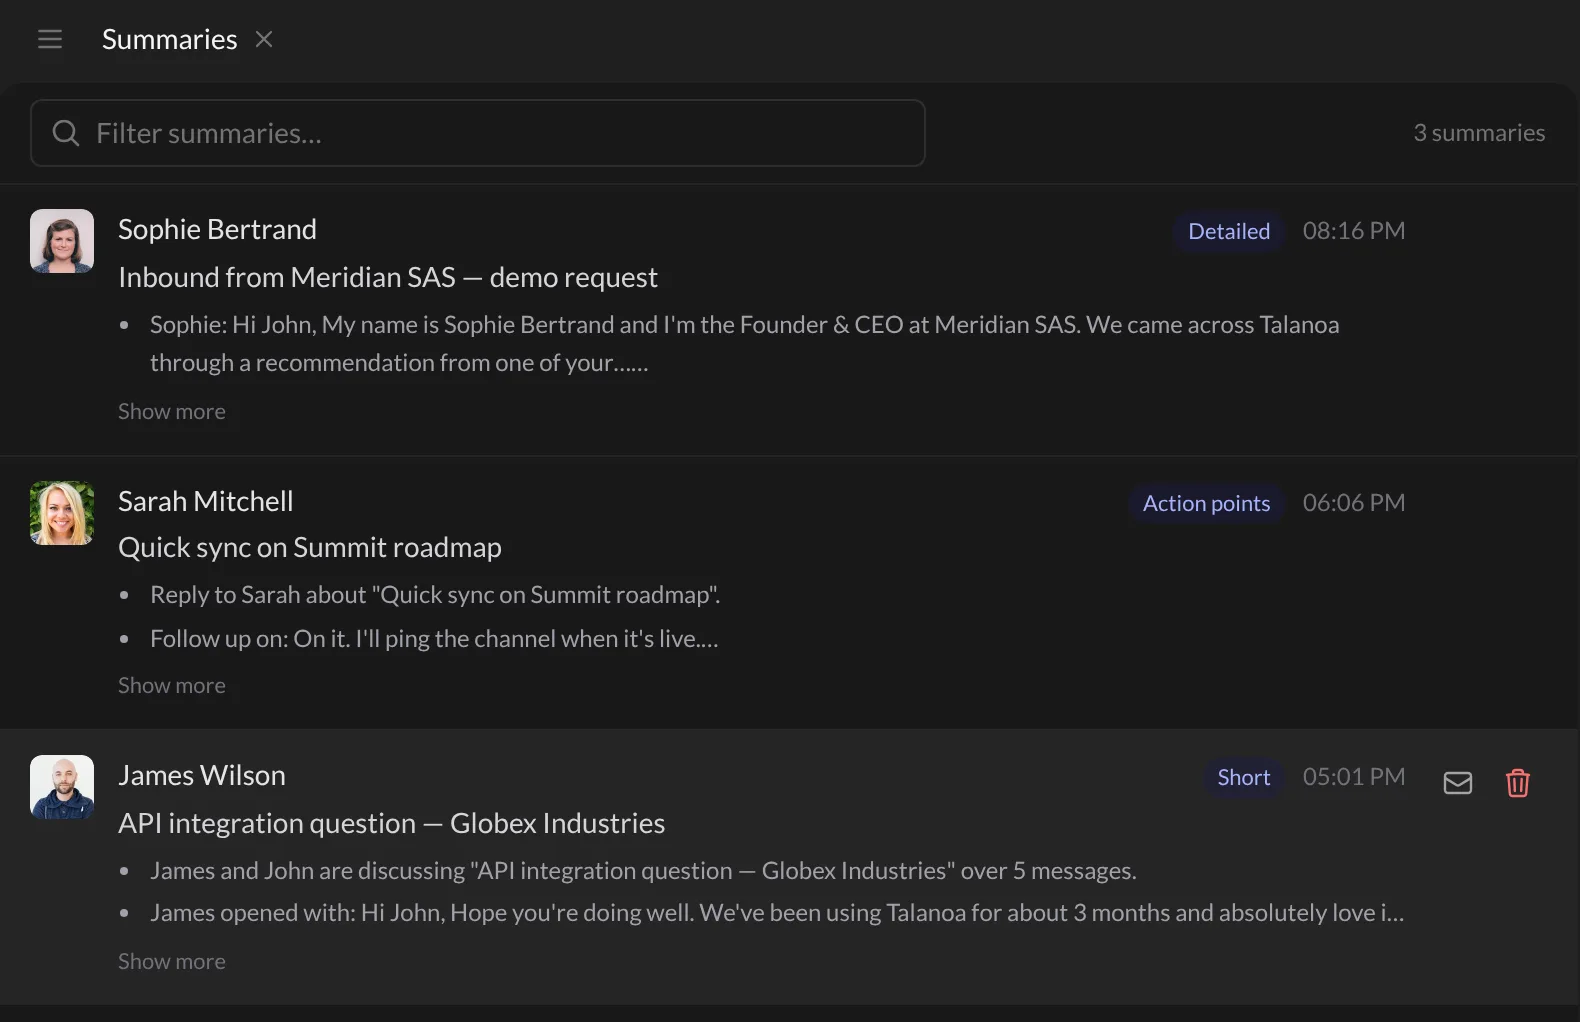This screenshot has width=1580, height=1022.
Task: Click the 'James and John are discussing' bullet
Action: (643, 871)
